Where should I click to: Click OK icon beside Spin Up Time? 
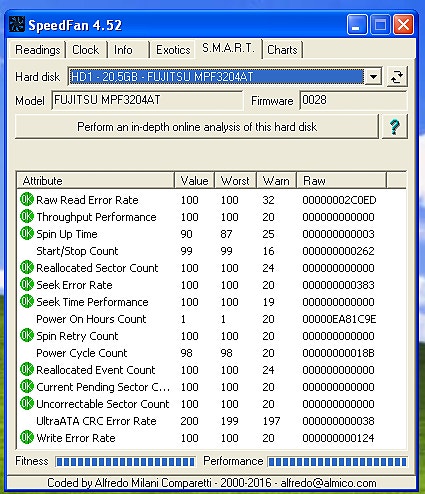[x=27, y=234]
